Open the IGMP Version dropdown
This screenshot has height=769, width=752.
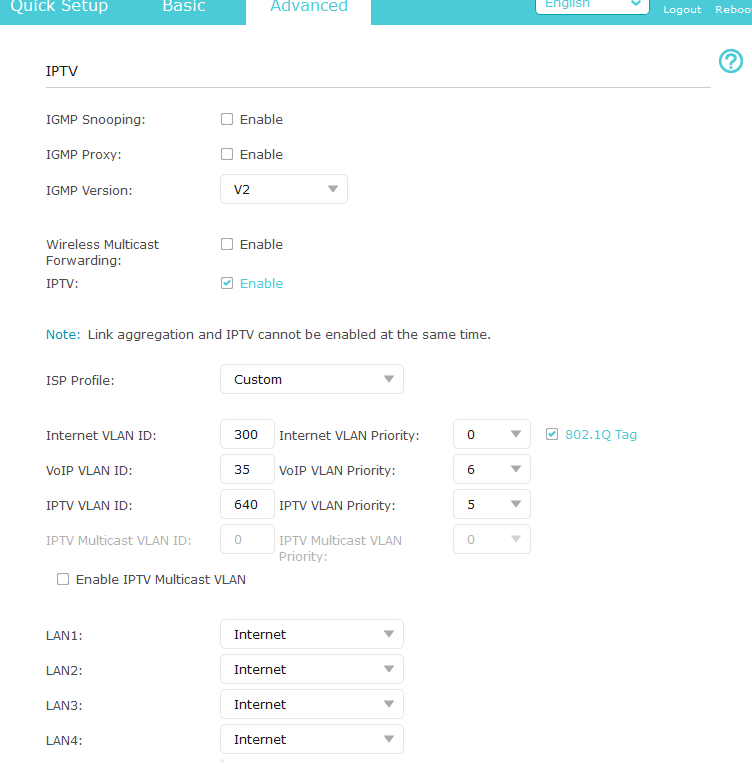pyautogui.click(x=284, y=189)
